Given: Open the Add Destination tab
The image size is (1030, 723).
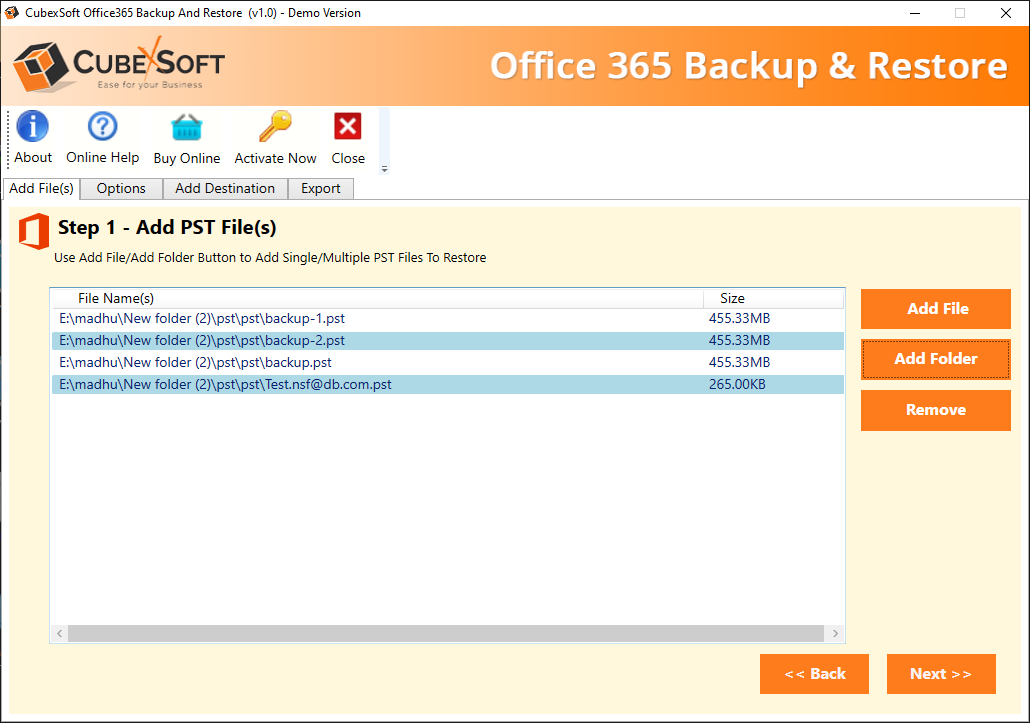Looking at the screenshot, I should 225,188.
